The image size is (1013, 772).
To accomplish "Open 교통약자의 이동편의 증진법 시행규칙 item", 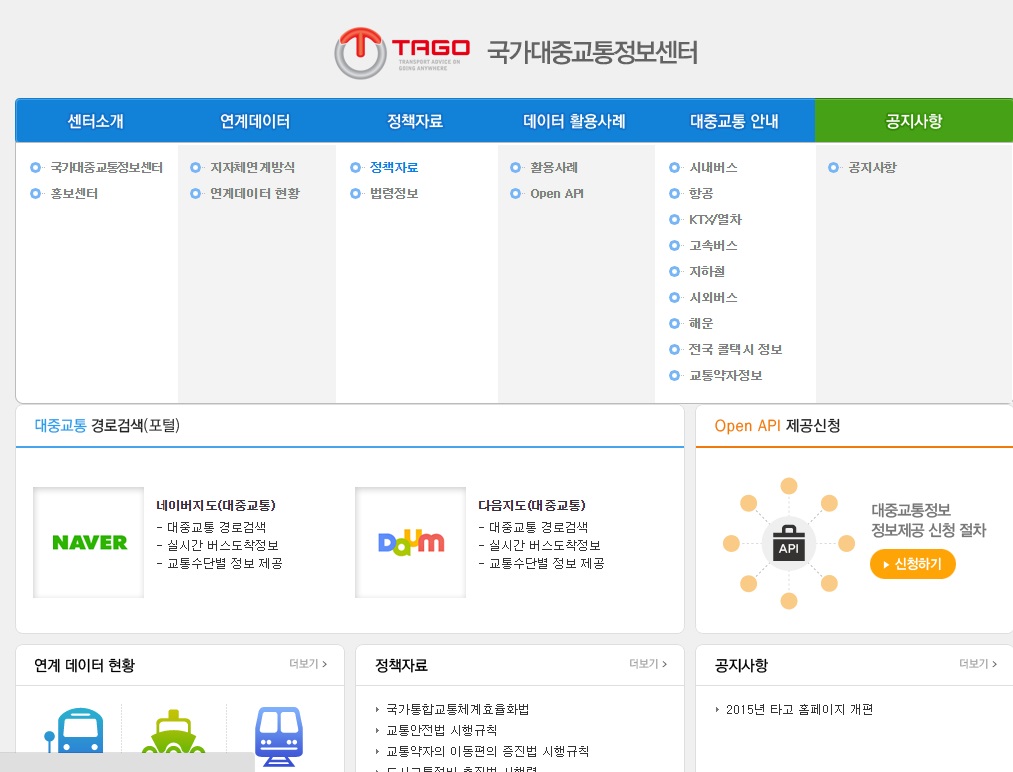I will (x=488, y=751).
